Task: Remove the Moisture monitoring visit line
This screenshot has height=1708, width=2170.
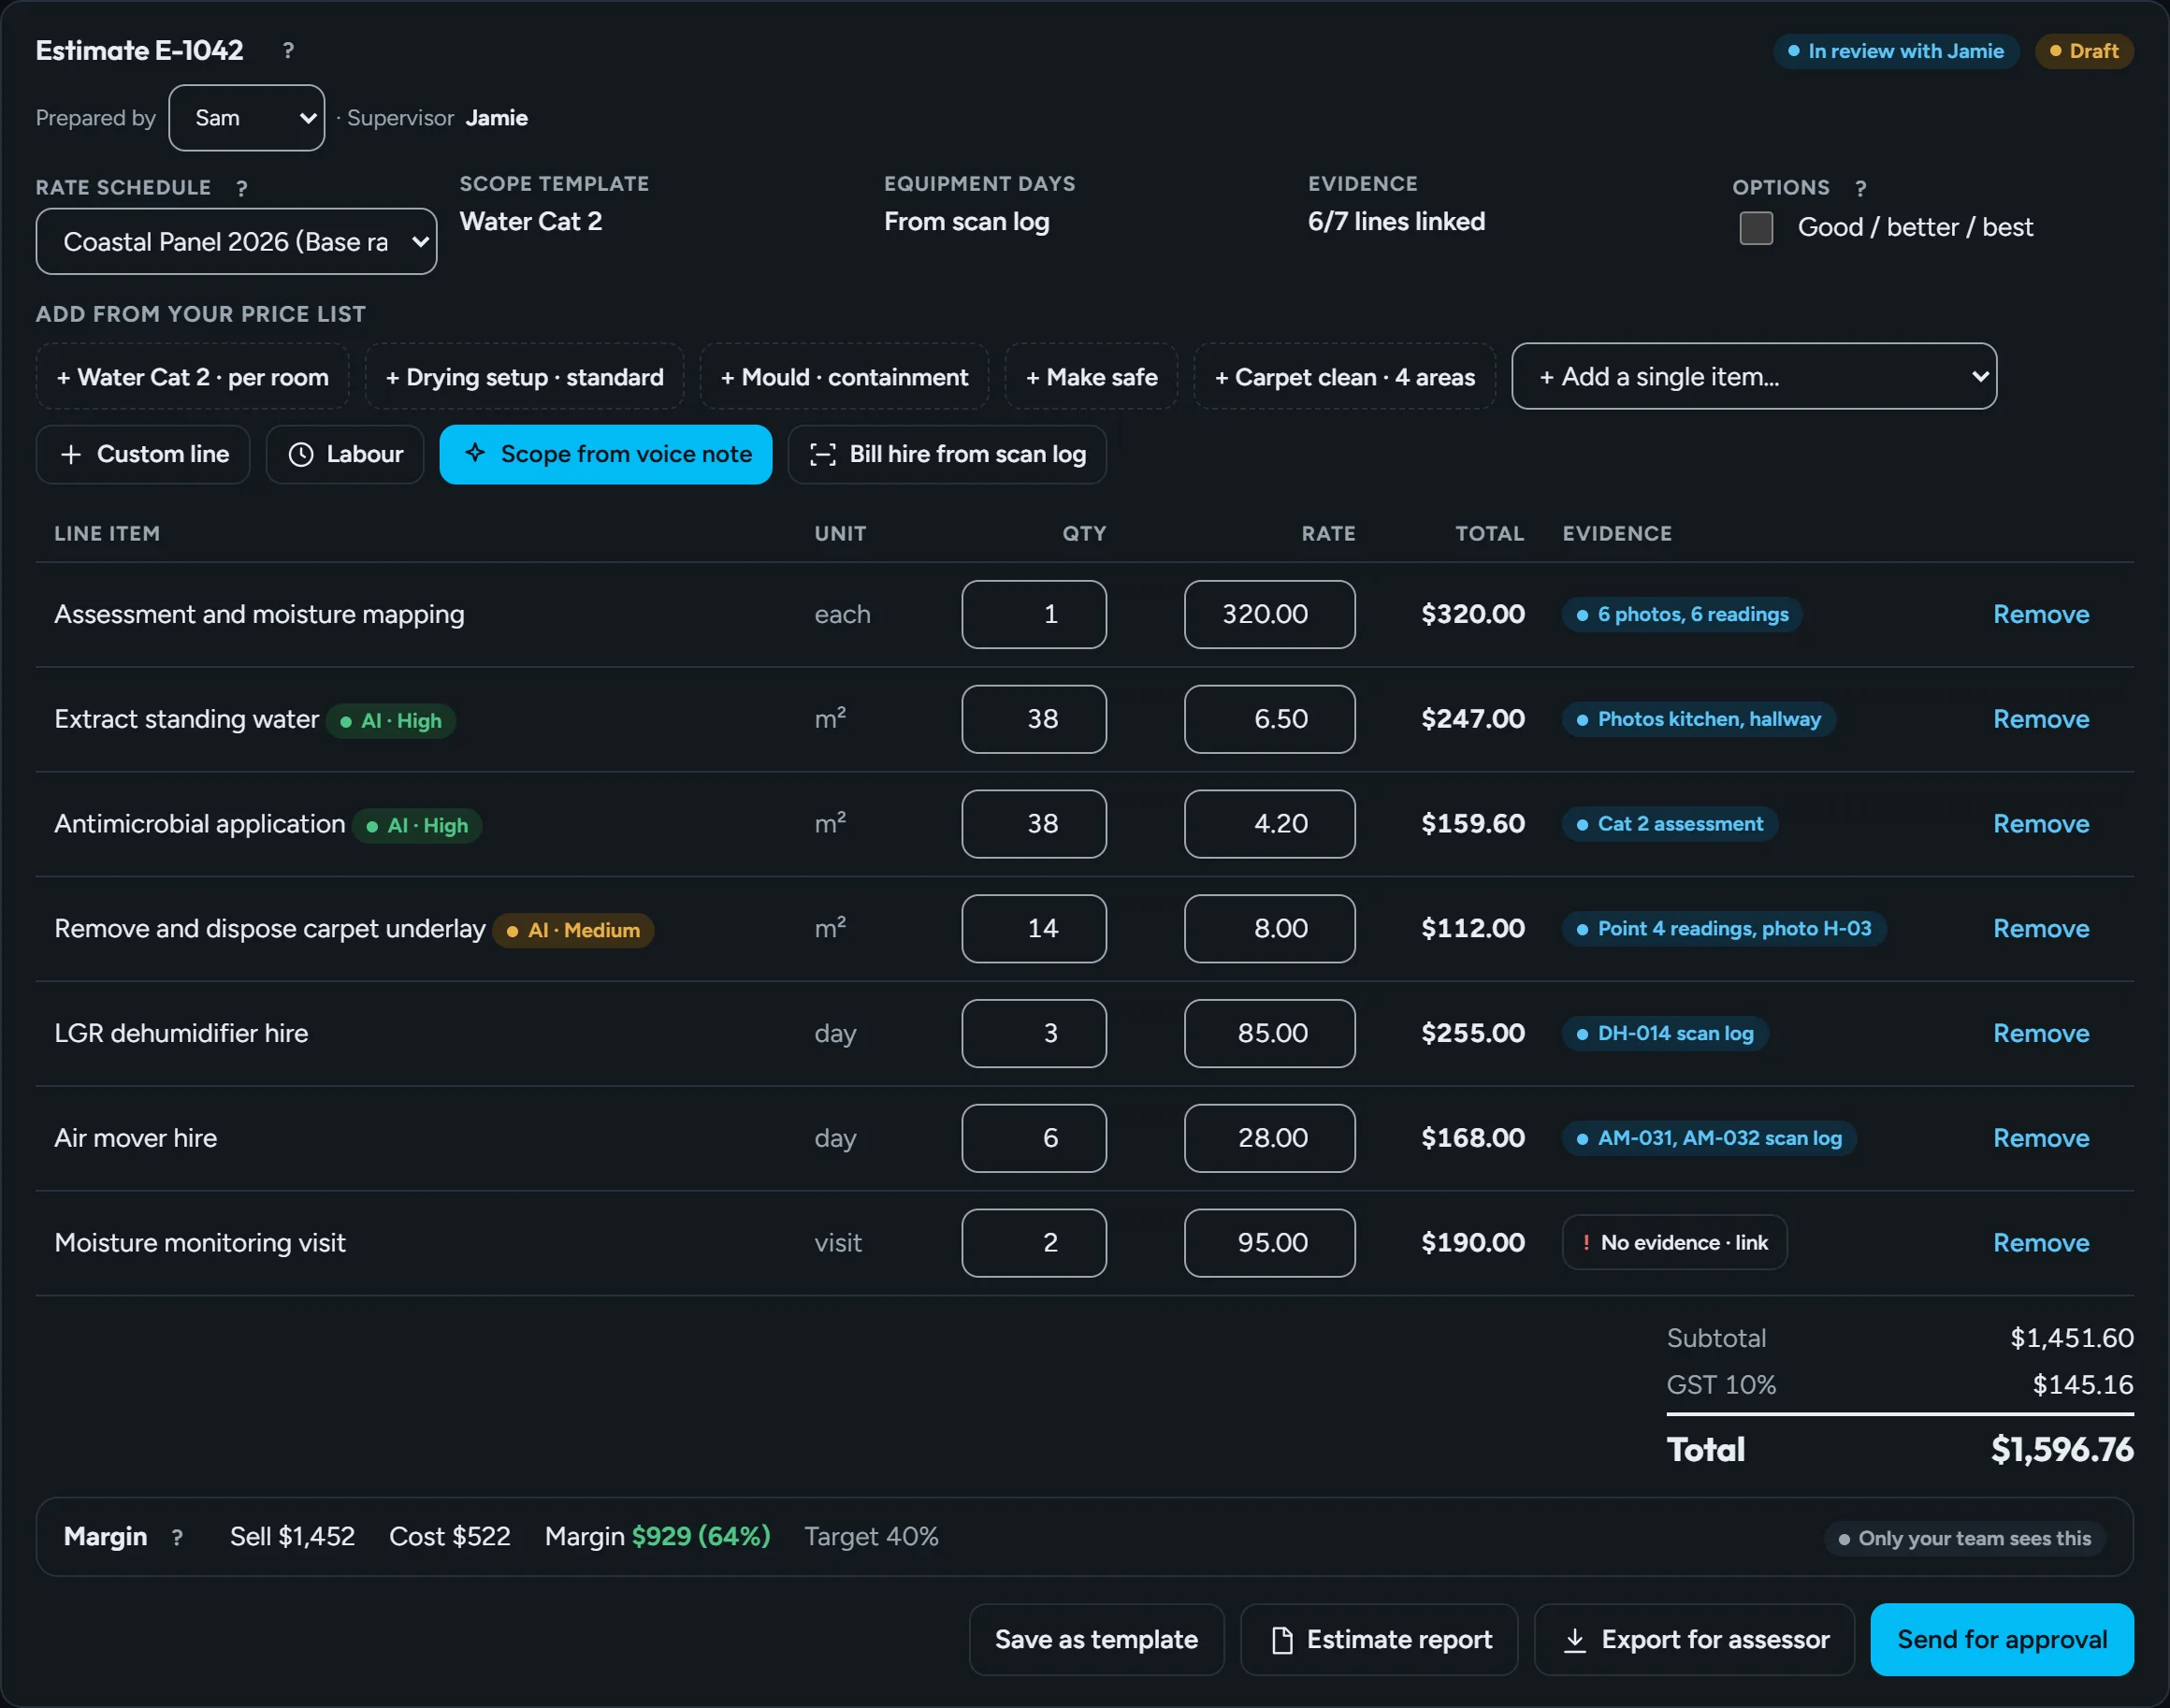Action: tap(2041, 1242)
